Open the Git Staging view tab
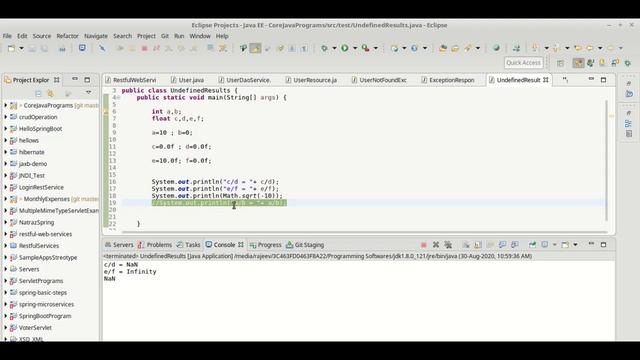 tap(305, 245)
